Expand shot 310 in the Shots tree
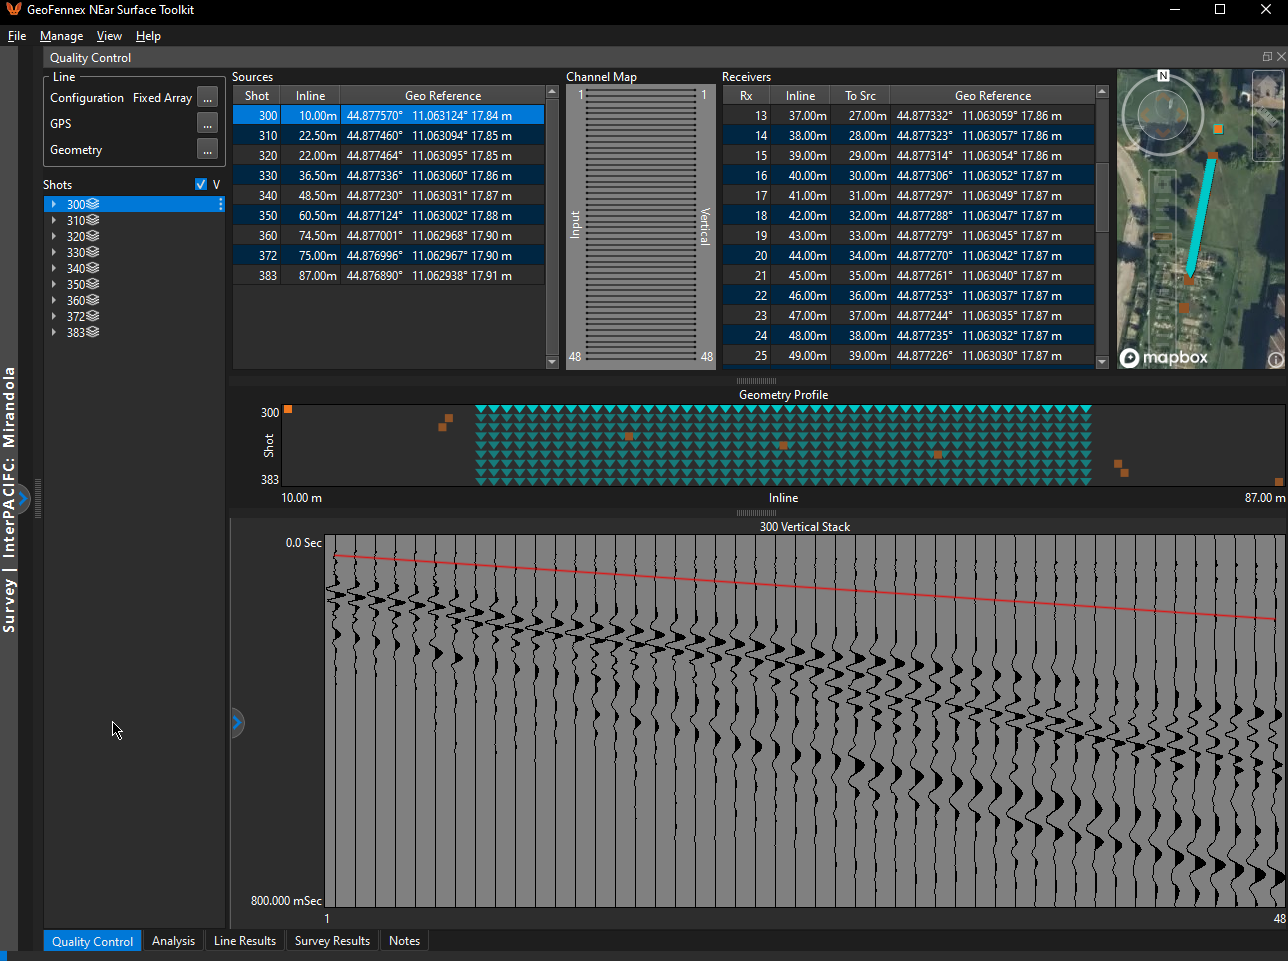1288x961 pixels. click(53, 220)
